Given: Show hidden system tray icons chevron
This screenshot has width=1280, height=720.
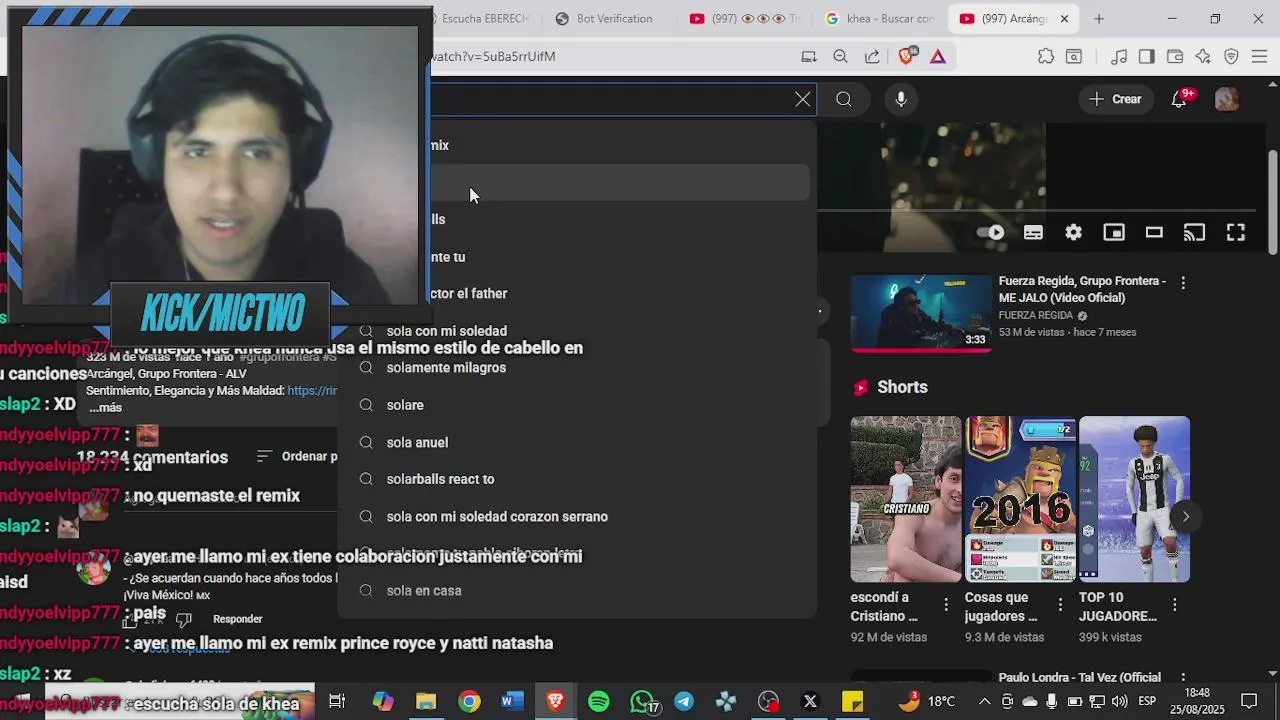Looking at the screenshot, I should [984, 701].
